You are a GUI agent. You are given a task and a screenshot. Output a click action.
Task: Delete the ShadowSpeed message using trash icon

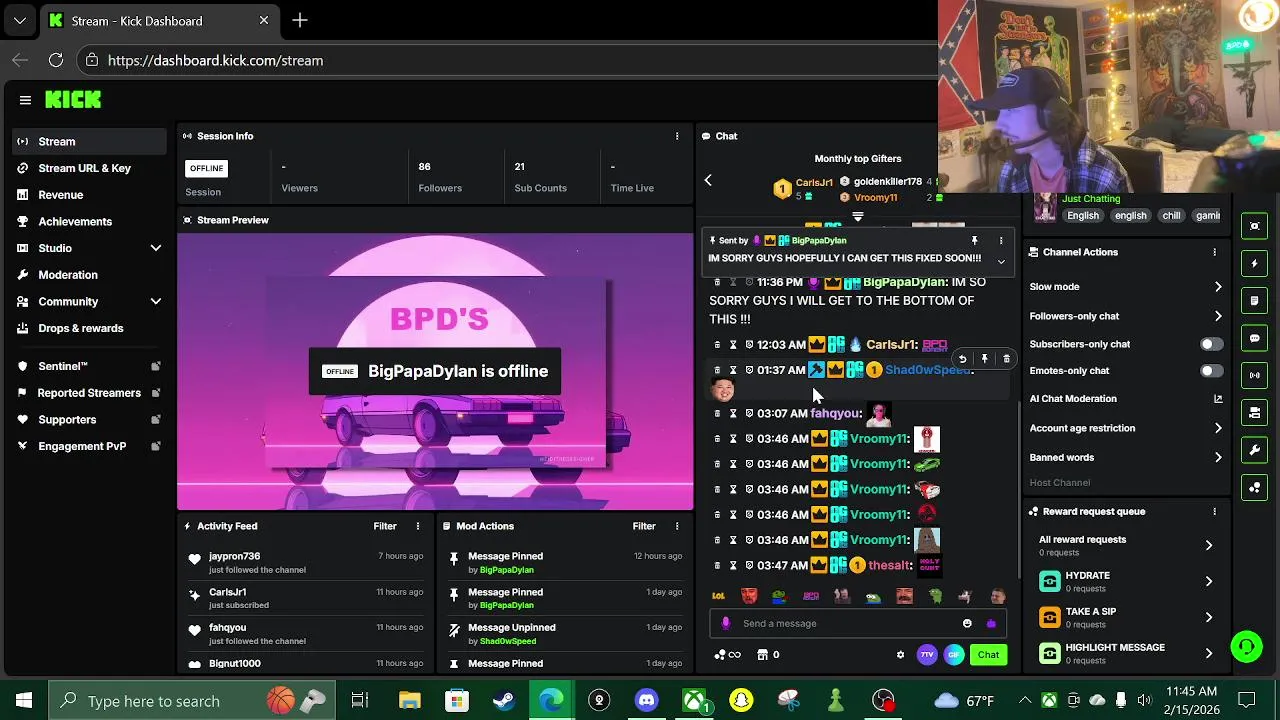pos(1006,359)
